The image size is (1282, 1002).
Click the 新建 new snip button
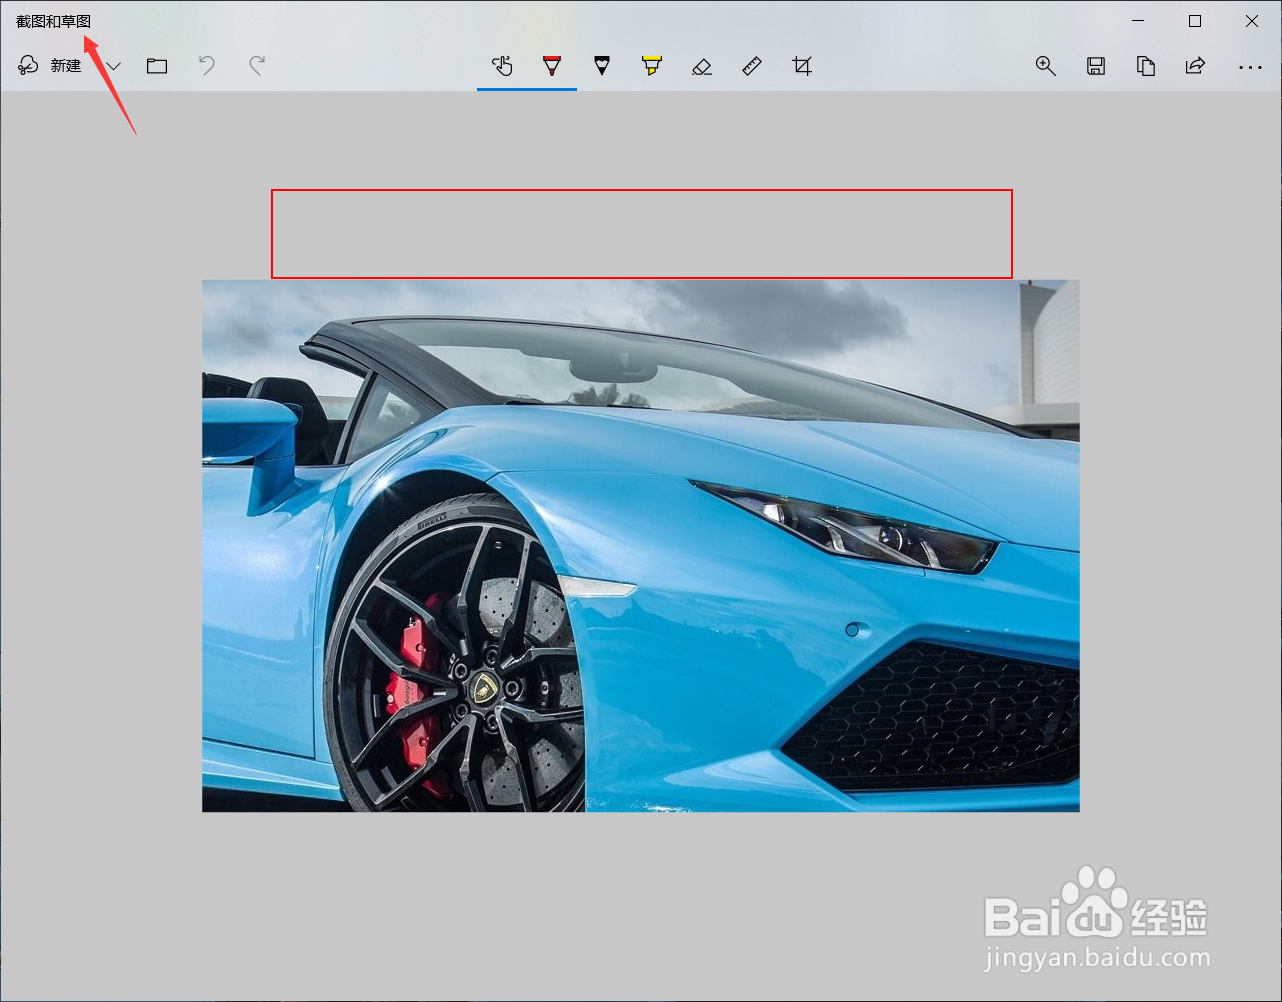pyautogui.click(x=50, y=66)
